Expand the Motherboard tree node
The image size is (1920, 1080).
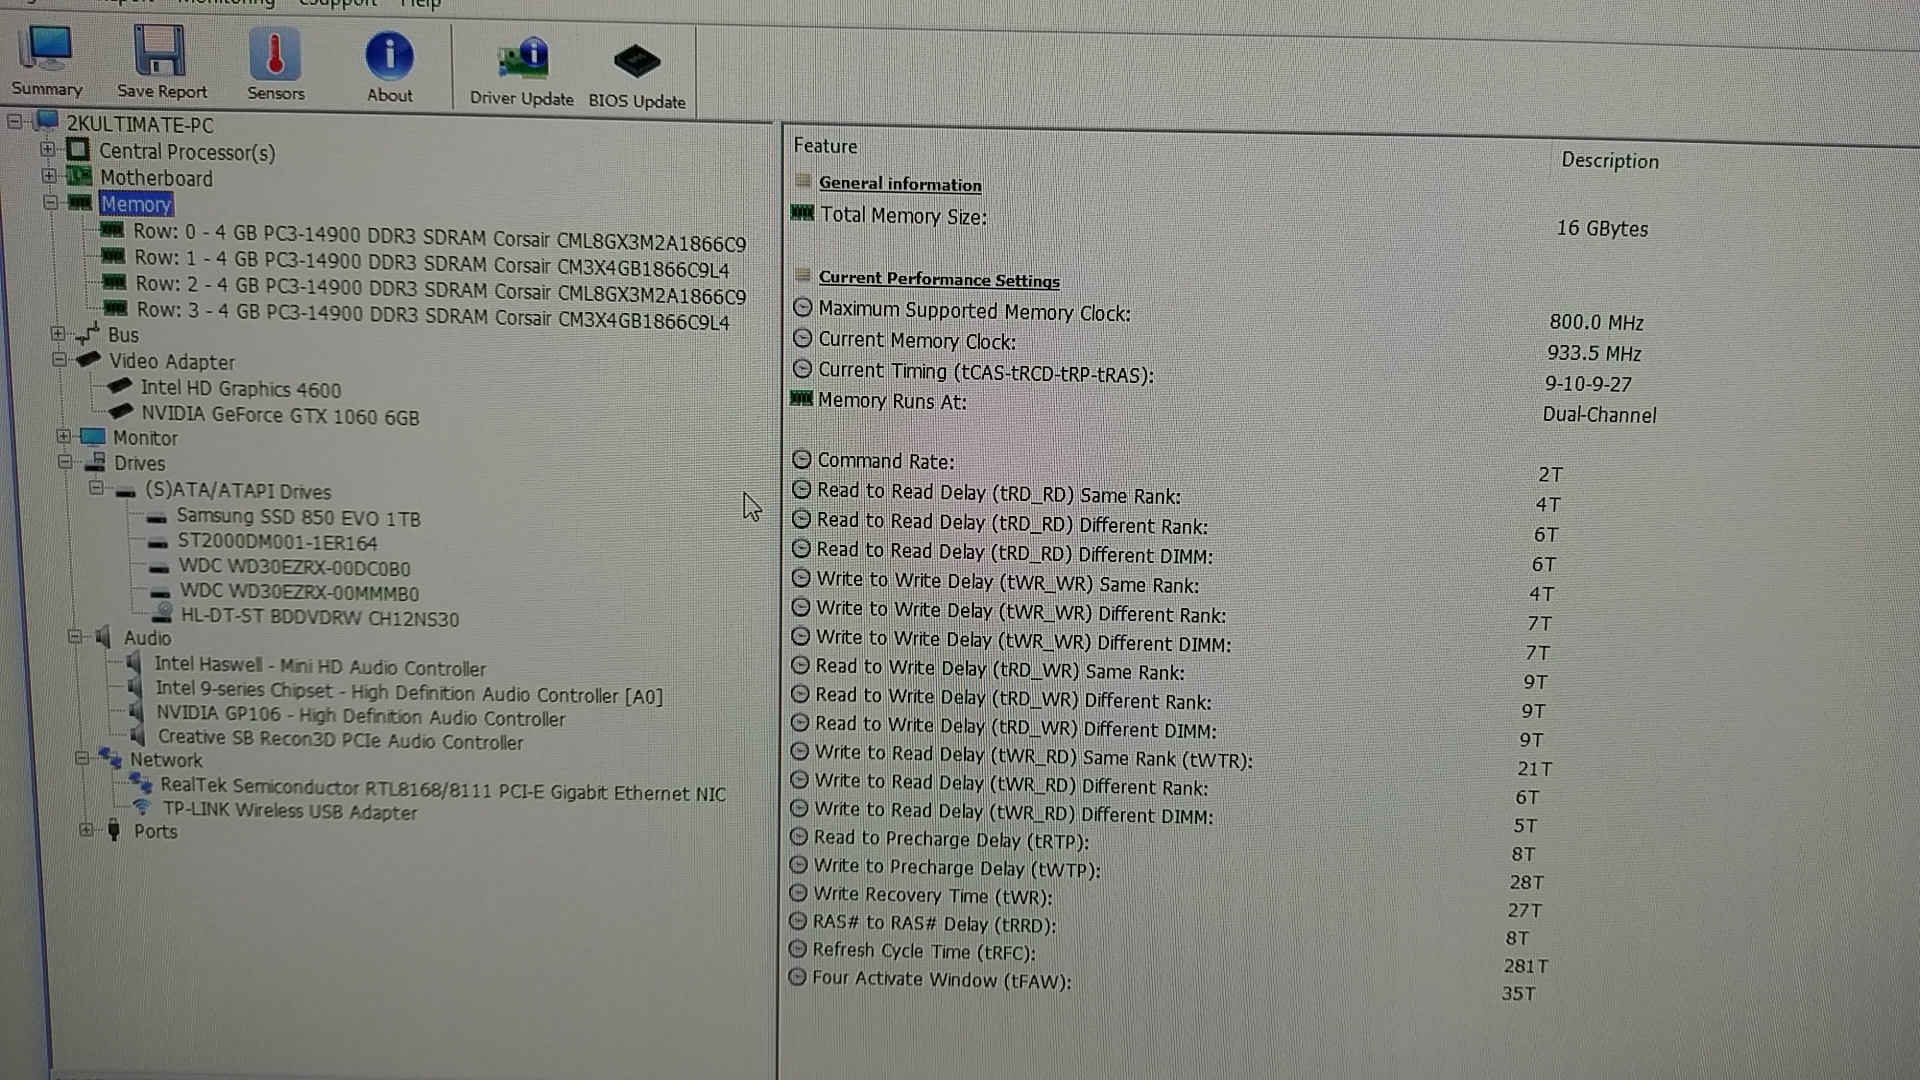point(49,175)
